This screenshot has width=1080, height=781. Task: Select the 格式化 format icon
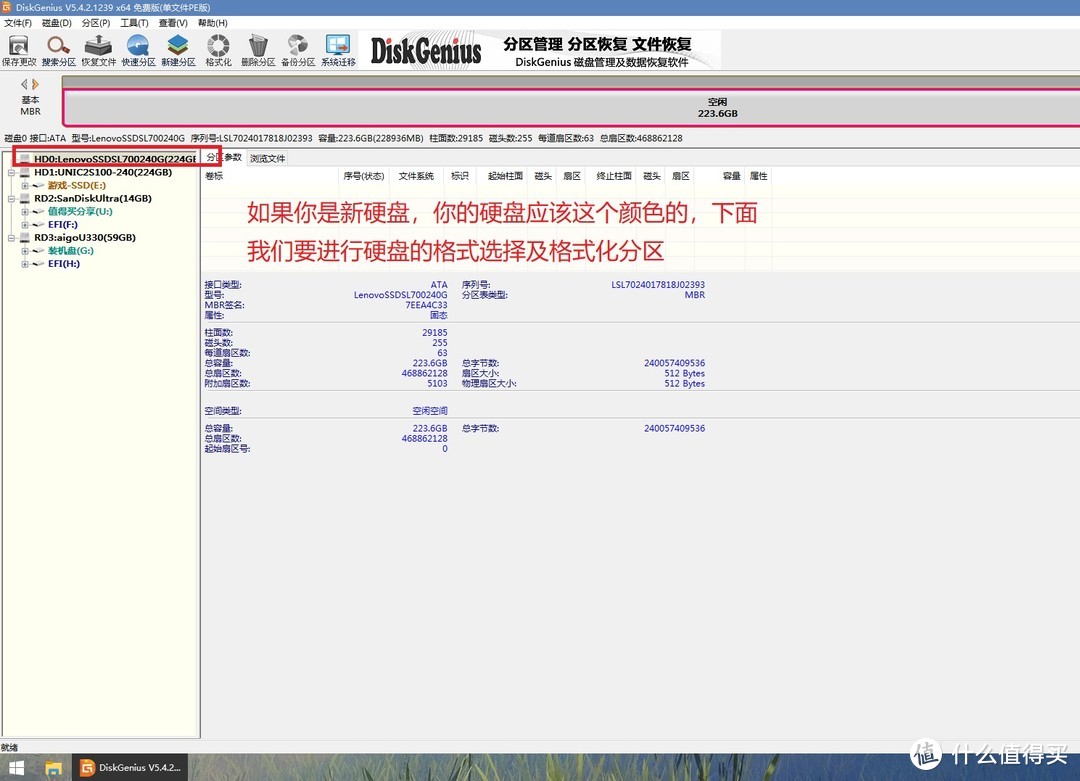pos(218,49)
